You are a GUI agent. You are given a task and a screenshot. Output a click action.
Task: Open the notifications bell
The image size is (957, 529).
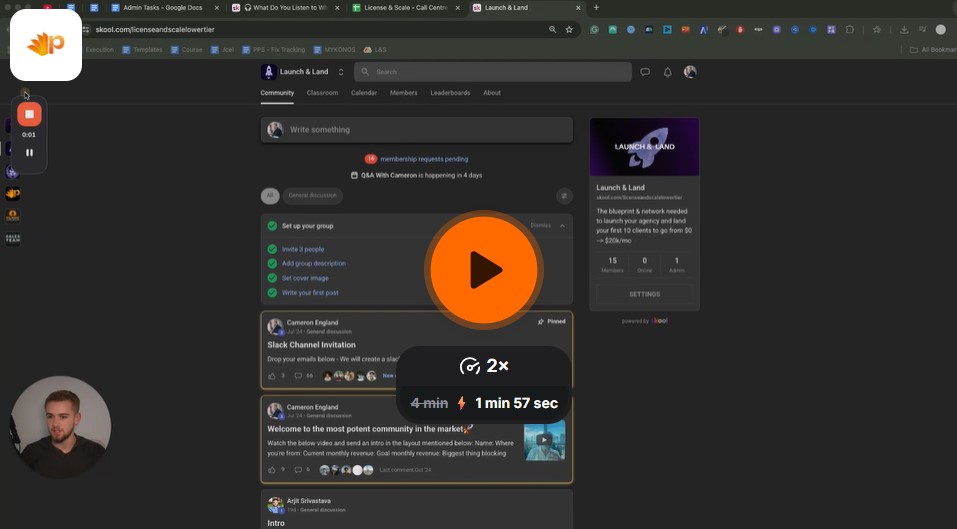(x=668, y=72)
